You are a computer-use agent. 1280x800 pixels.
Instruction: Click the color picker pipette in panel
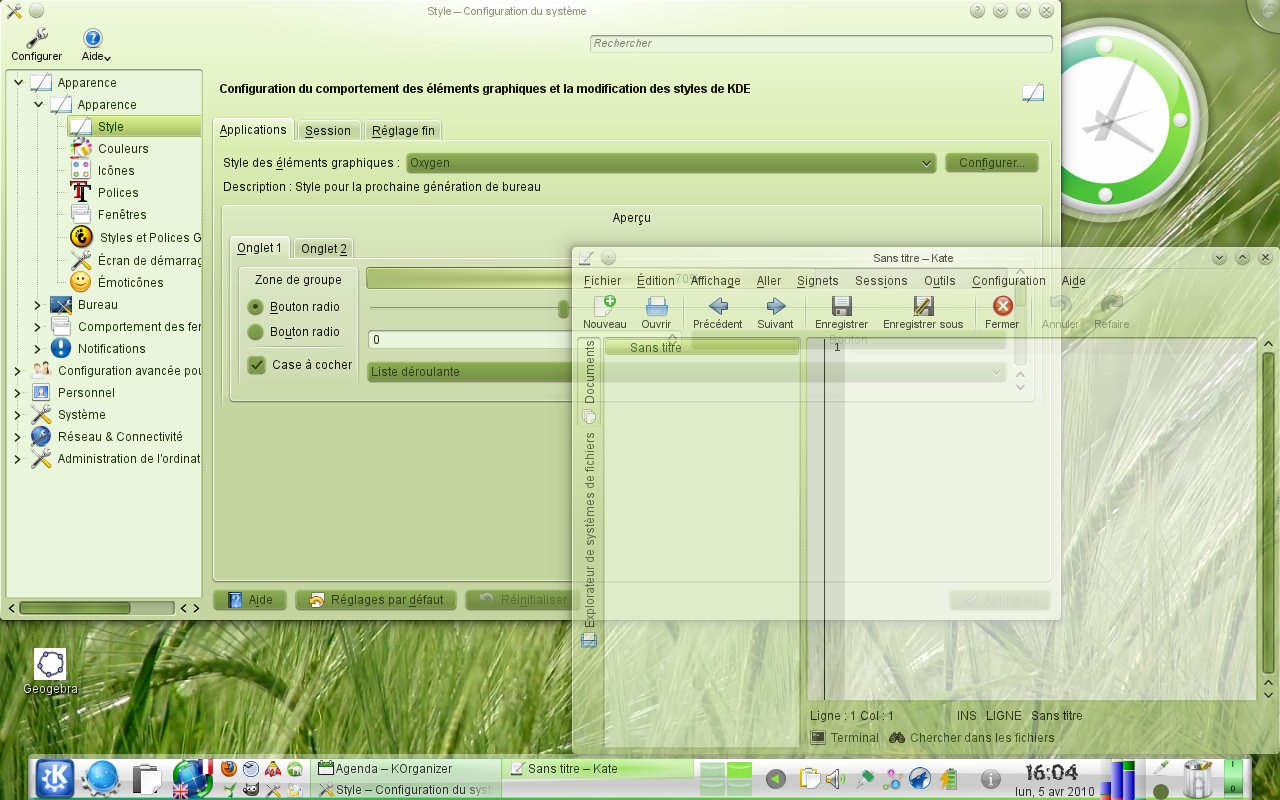(1161, 768)
